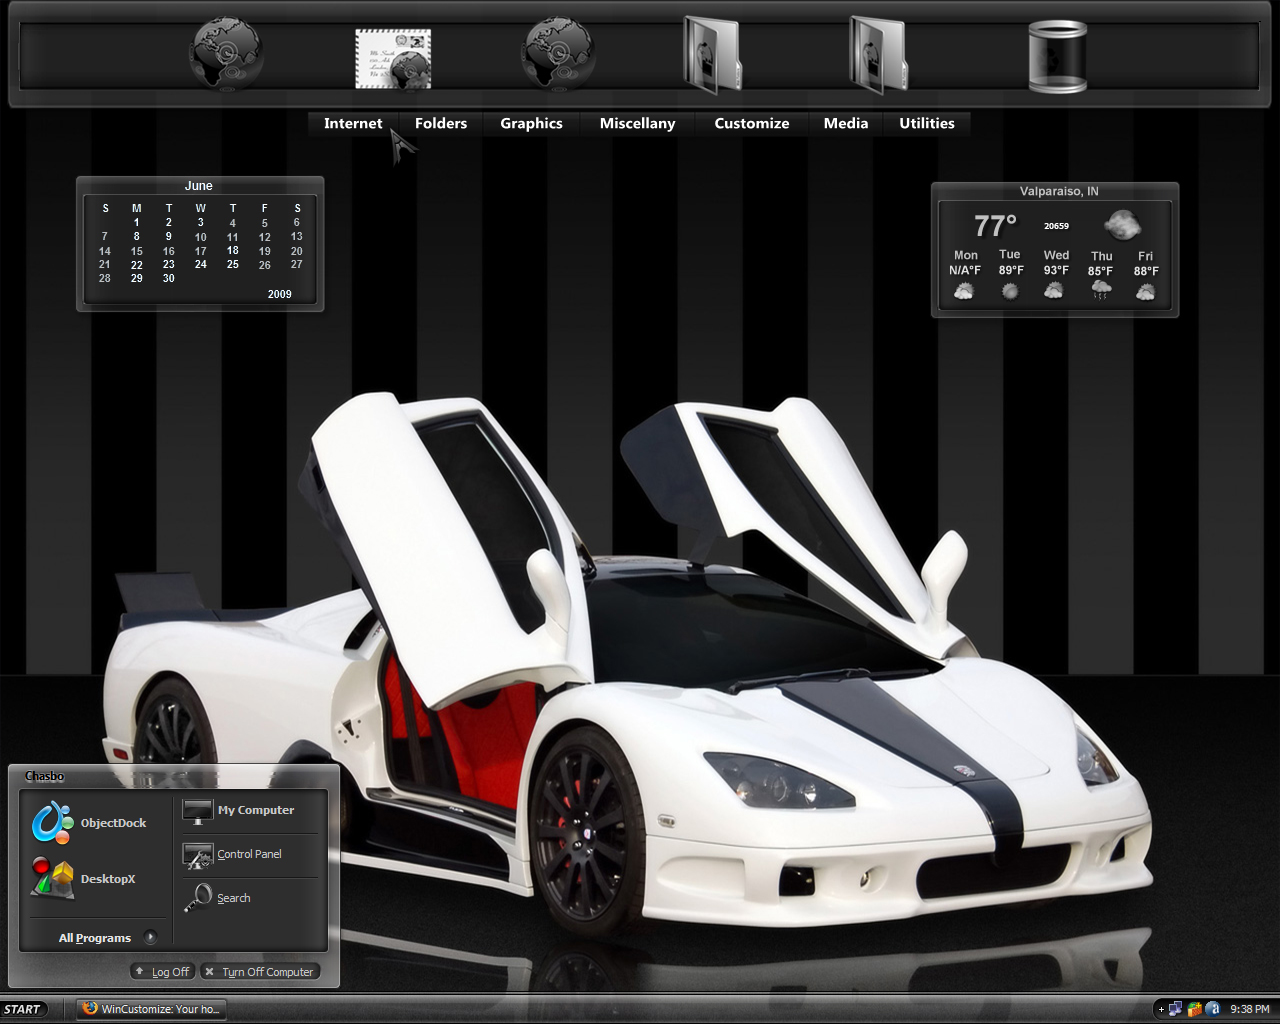The image size is (1280, 1024).
Task: Open Control Panel in start panel
Action: (x=232, y=854)
